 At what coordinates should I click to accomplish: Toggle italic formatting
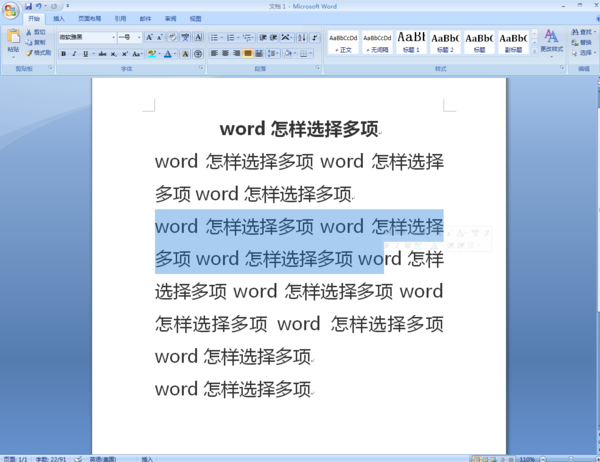tap(74, 54)
